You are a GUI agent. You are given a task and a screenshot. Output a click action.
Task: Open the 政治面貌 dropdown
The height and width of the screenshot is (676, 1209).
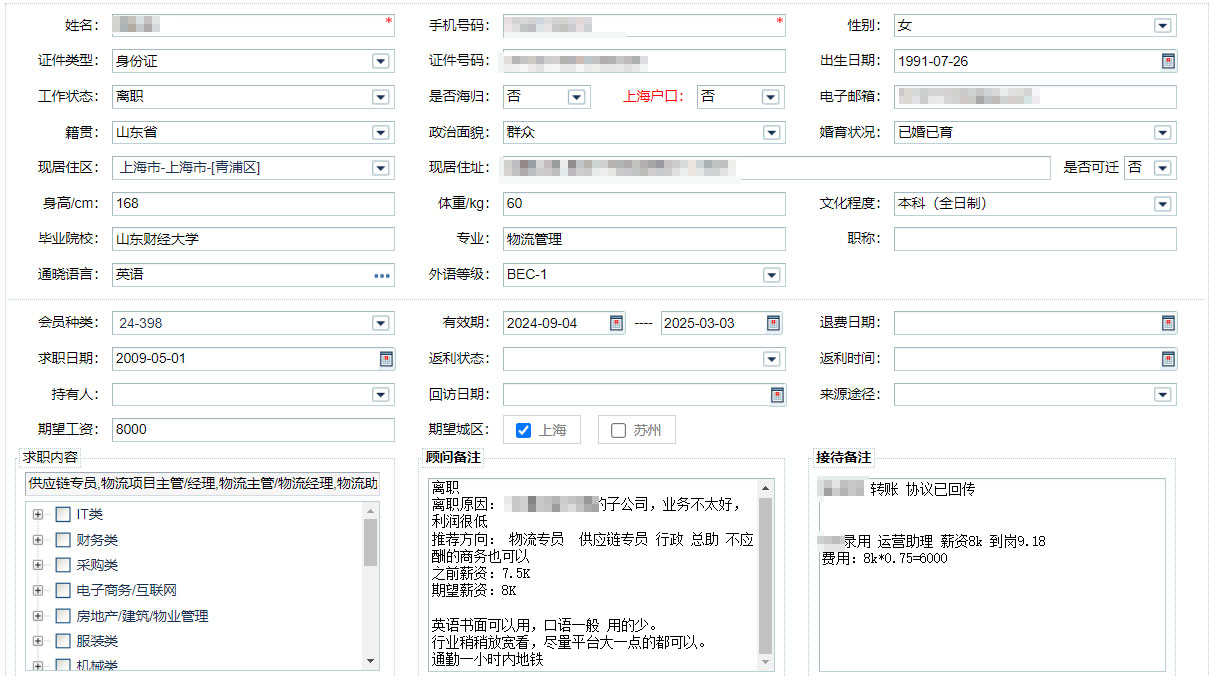pyautogui.click(x=771, y=132)
